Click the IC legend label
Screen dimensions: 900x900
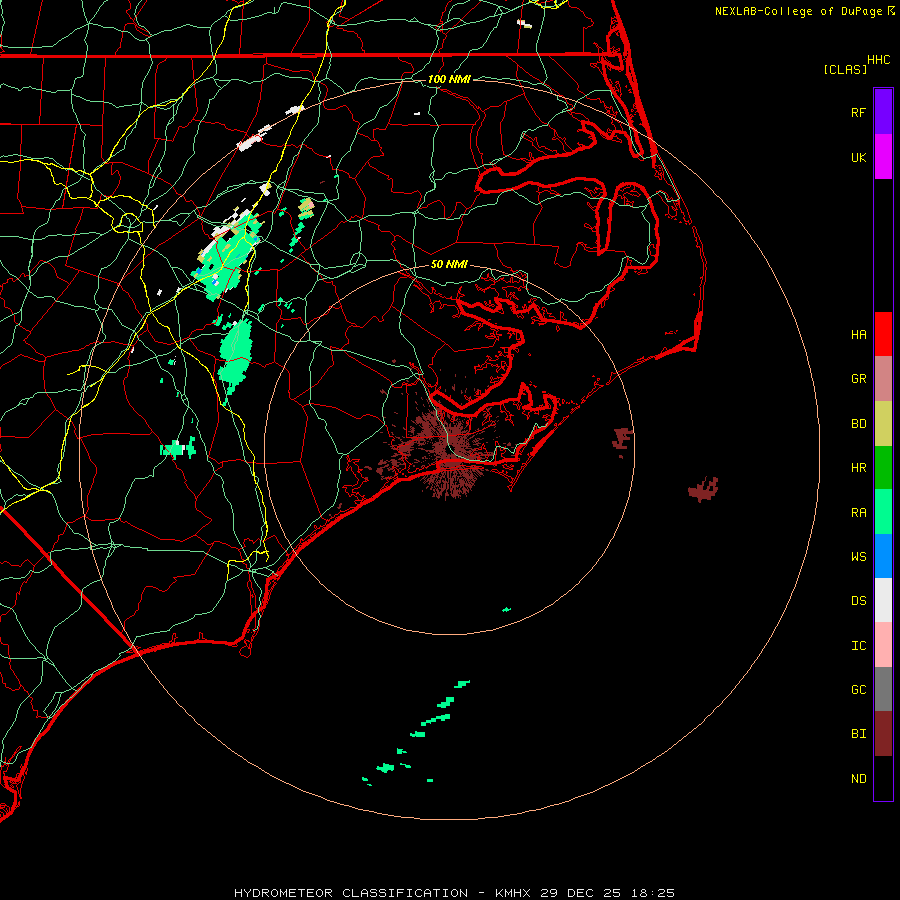pos(858,646)
